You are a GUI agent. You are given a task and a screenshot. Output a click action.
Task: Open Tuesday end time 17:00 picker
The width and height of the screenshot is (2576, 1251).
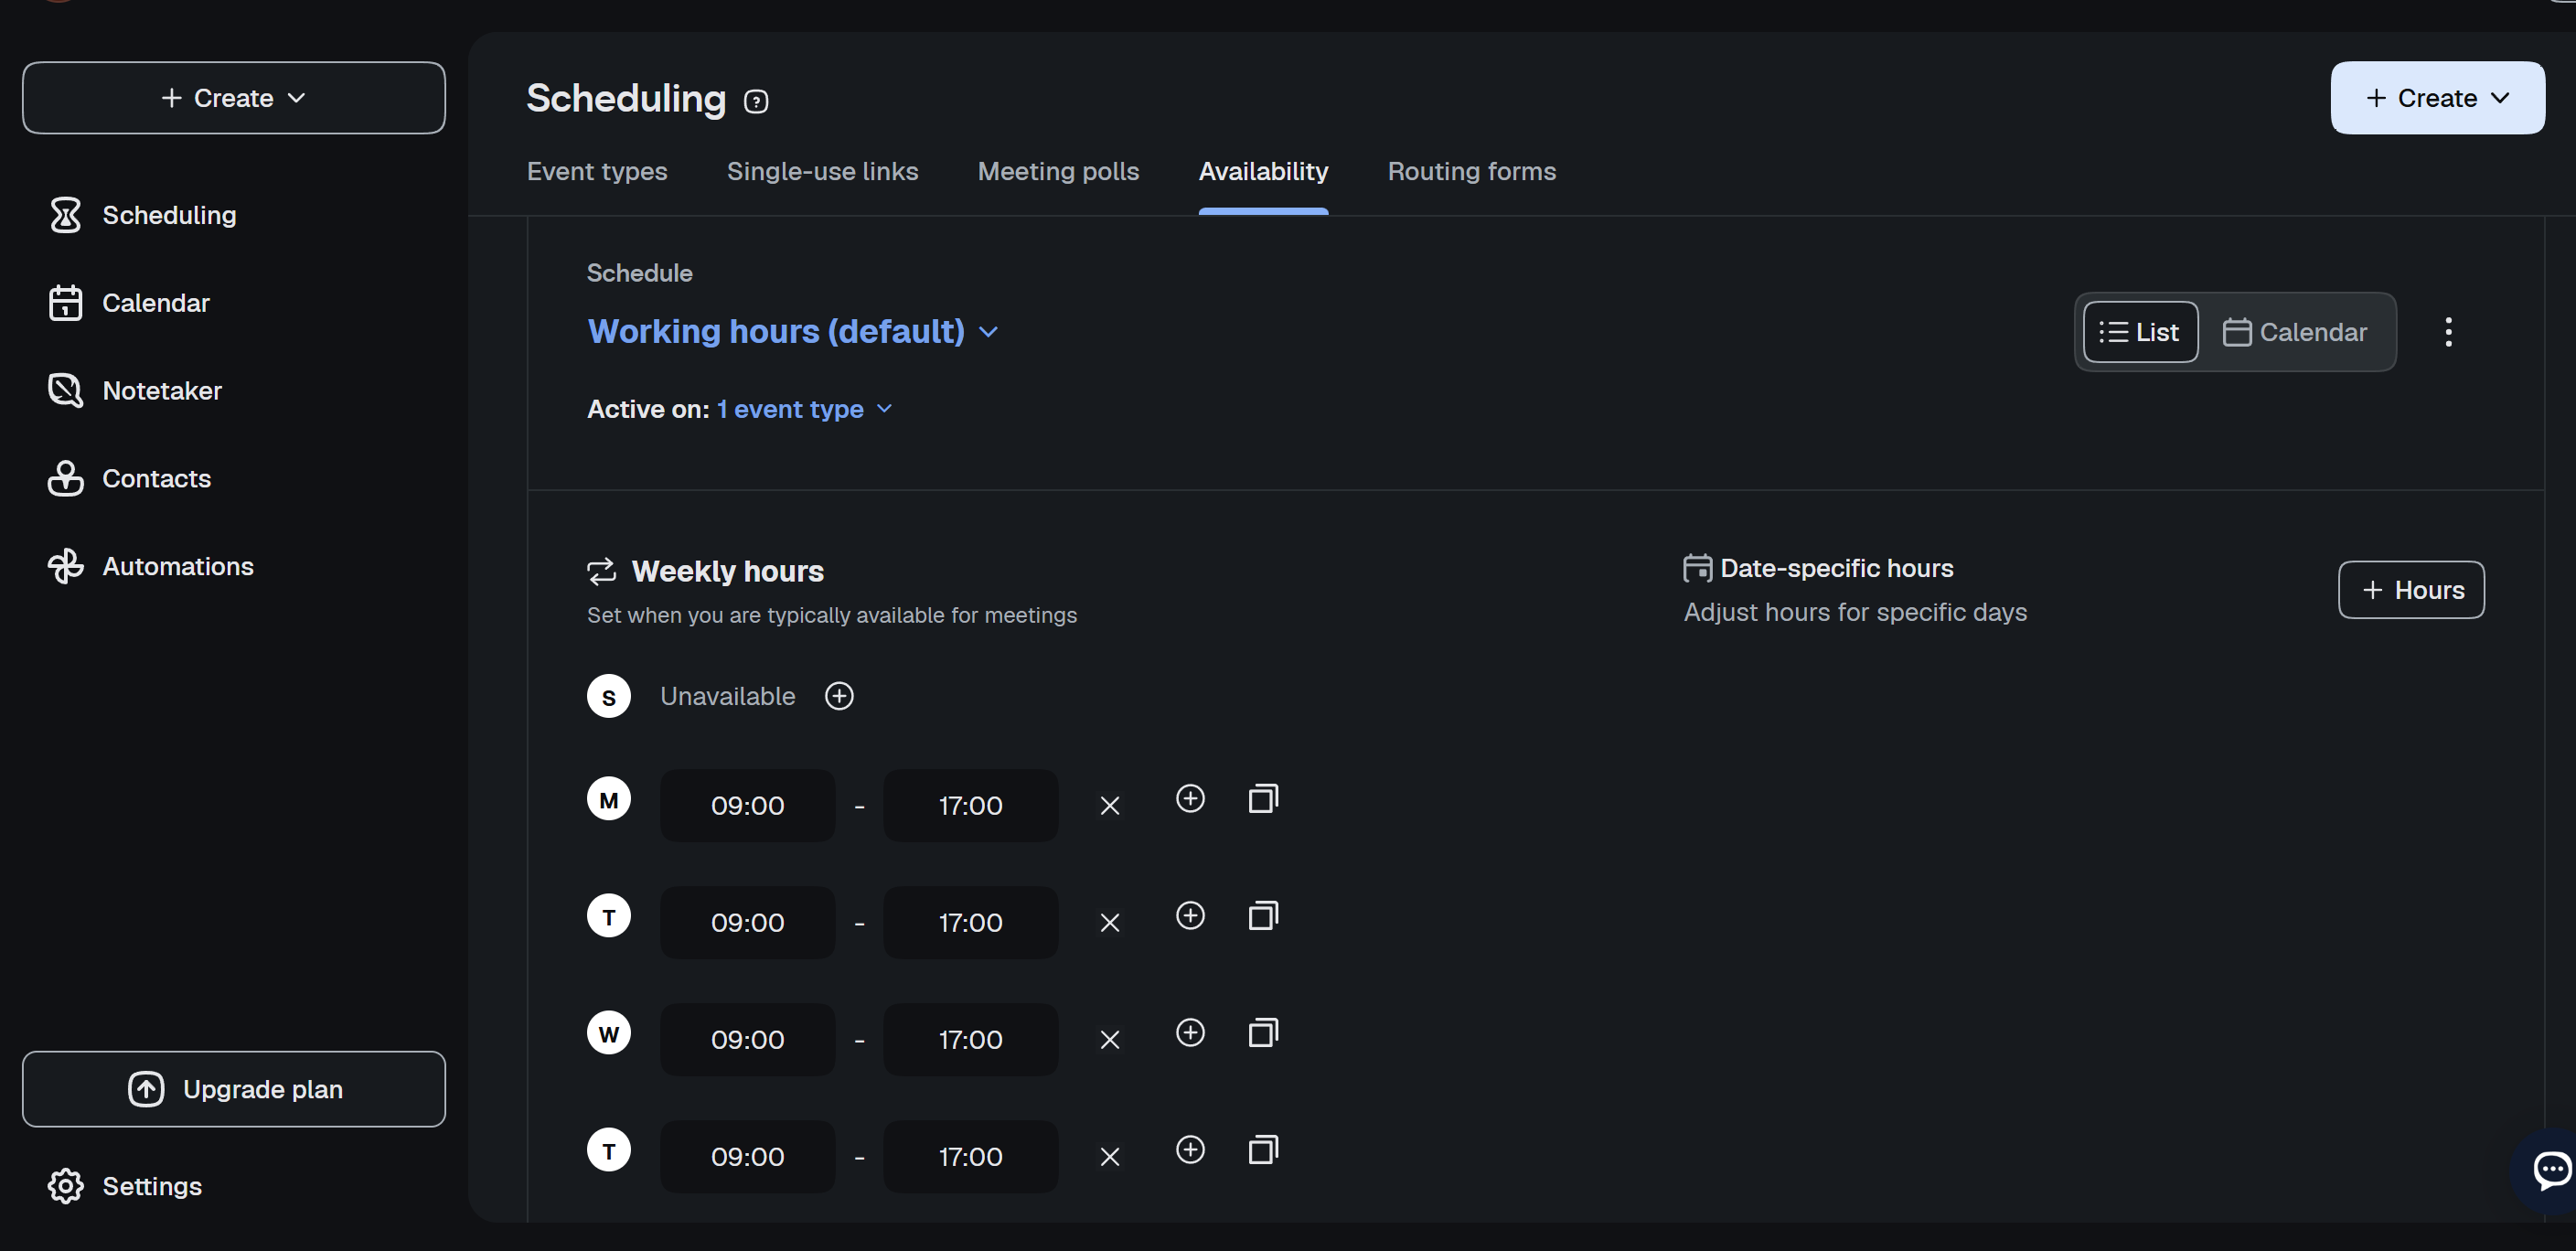tap(970, 923)
